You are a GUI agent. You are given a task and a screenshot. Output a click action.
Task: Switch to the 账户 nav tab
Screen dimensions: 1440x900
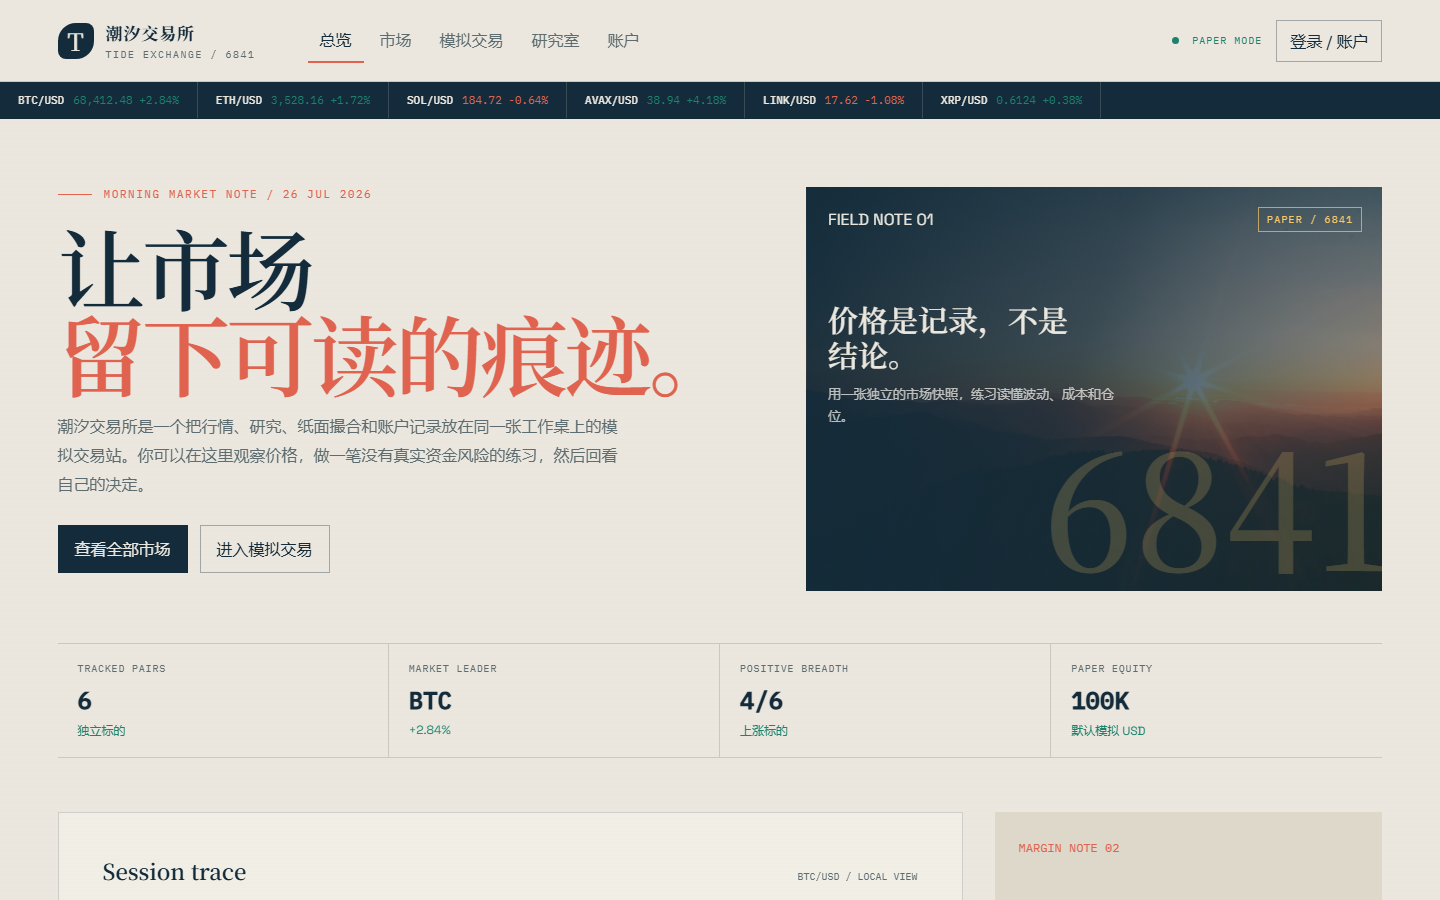pos(623,41)
